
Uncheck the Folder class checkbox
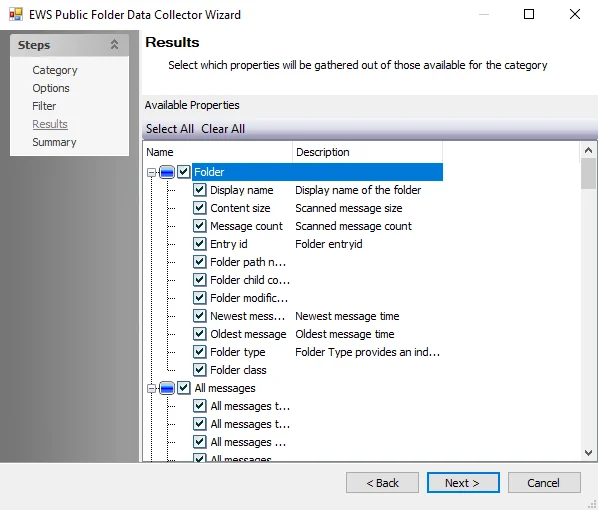pos(199,370)
